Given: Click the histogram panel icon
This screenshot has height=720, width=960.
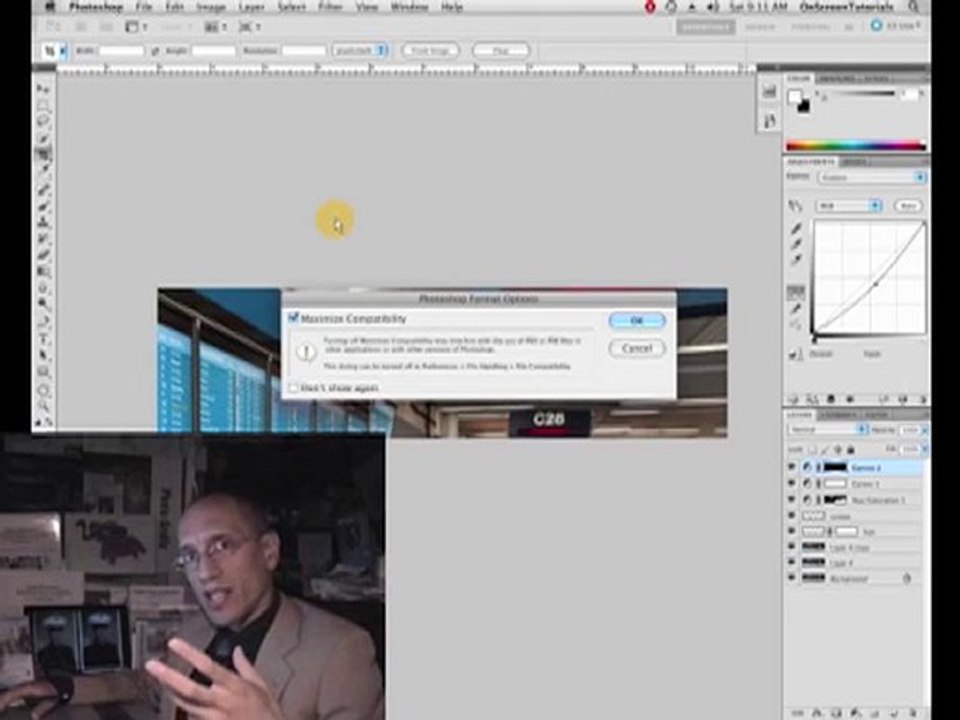Looking at the screenshot, I should click(x=770, y=92).
